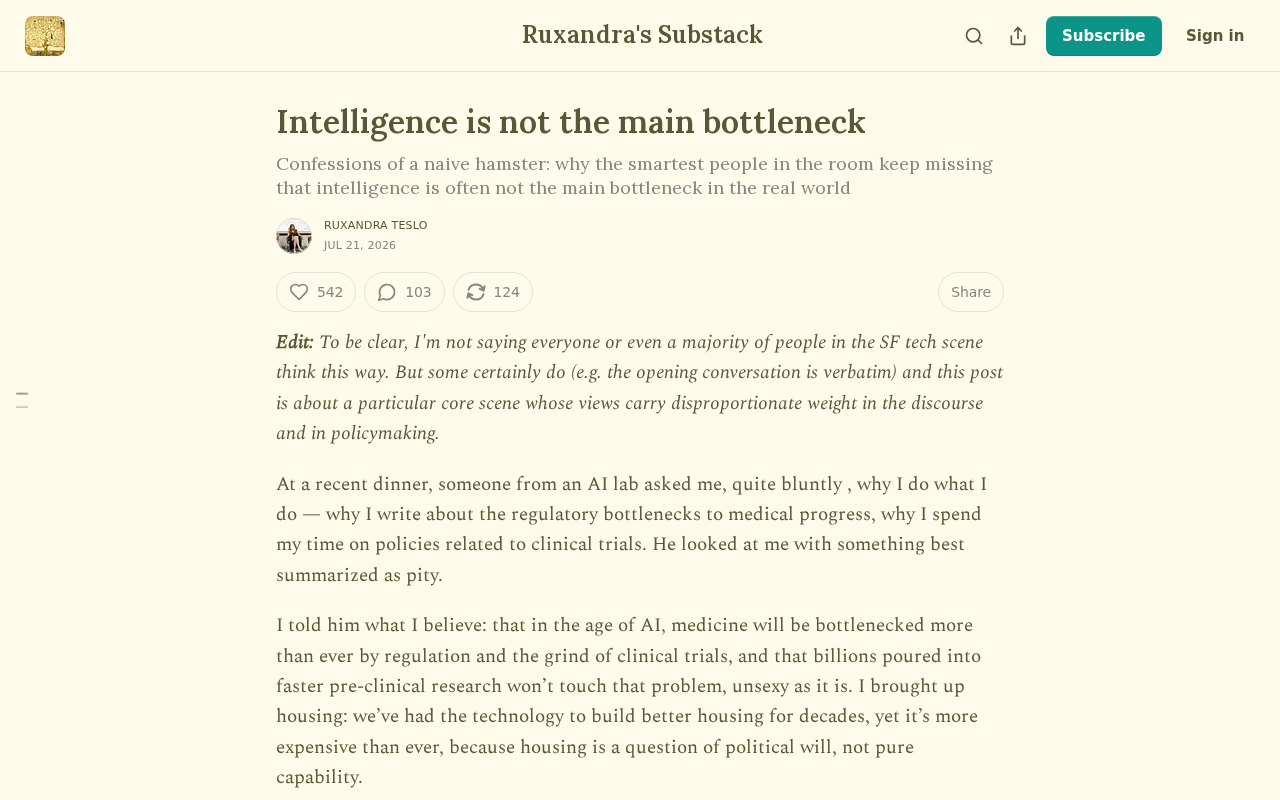The image size is (1280, 800).
Task: Open the search magnifier icon
Action: 974,36
